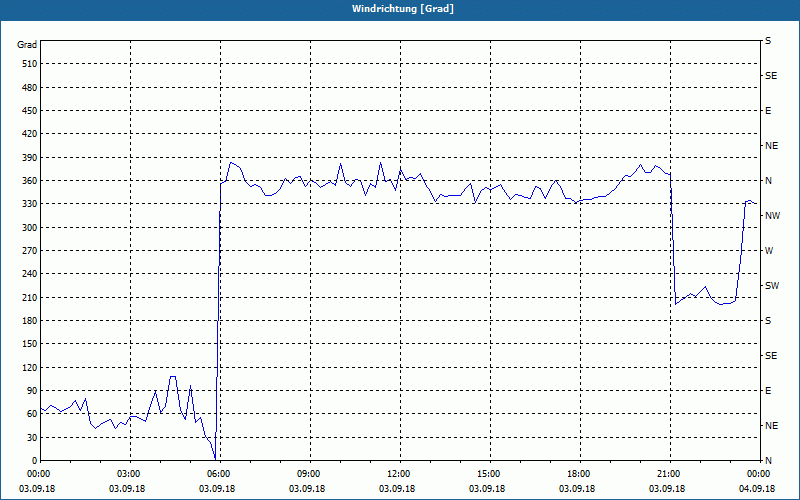Viewport: 800px width, 500px height.
Task: Click the SW compass label
Action: 772,286
